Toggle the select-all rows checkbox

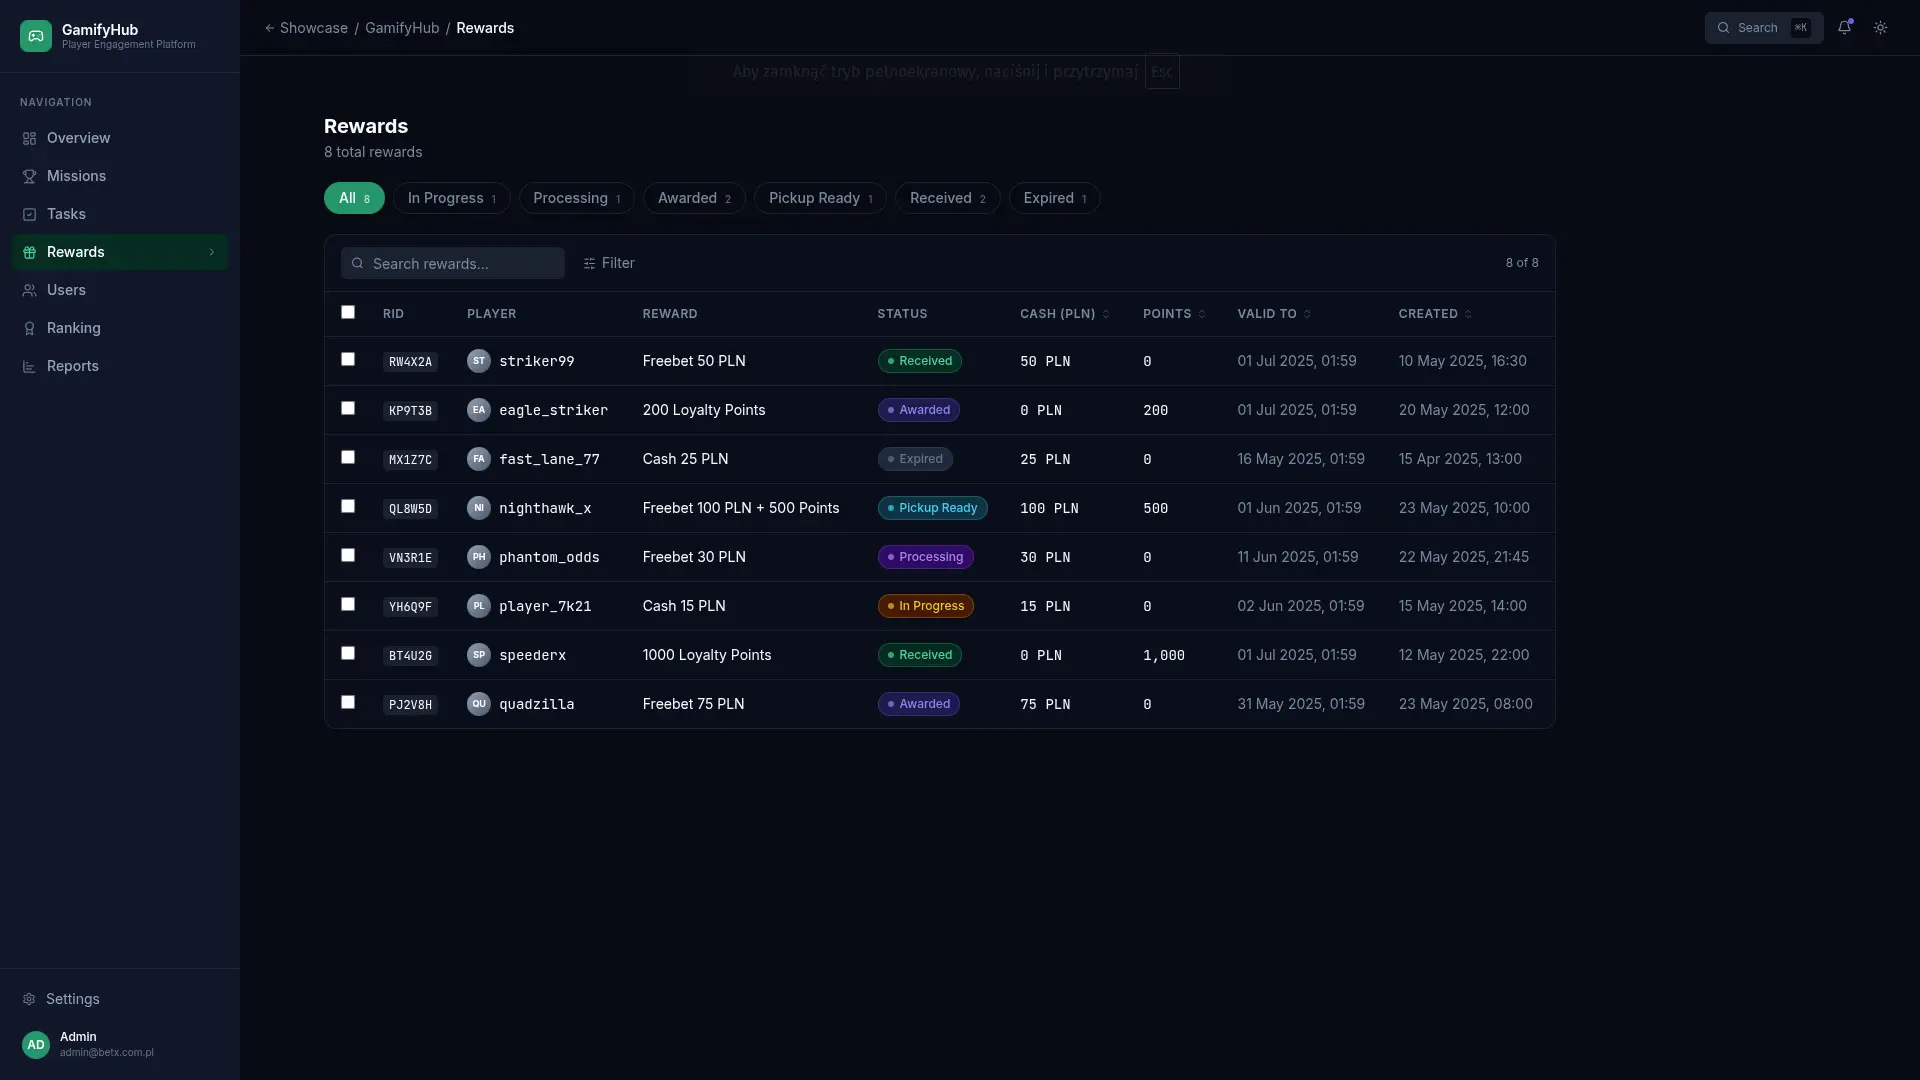click(x=348, y=312)
